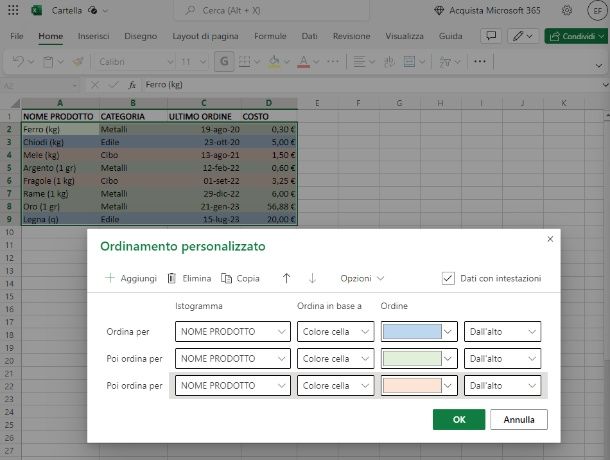Click the formula bar showing Ferro (kg)

[x=370, y=84]
